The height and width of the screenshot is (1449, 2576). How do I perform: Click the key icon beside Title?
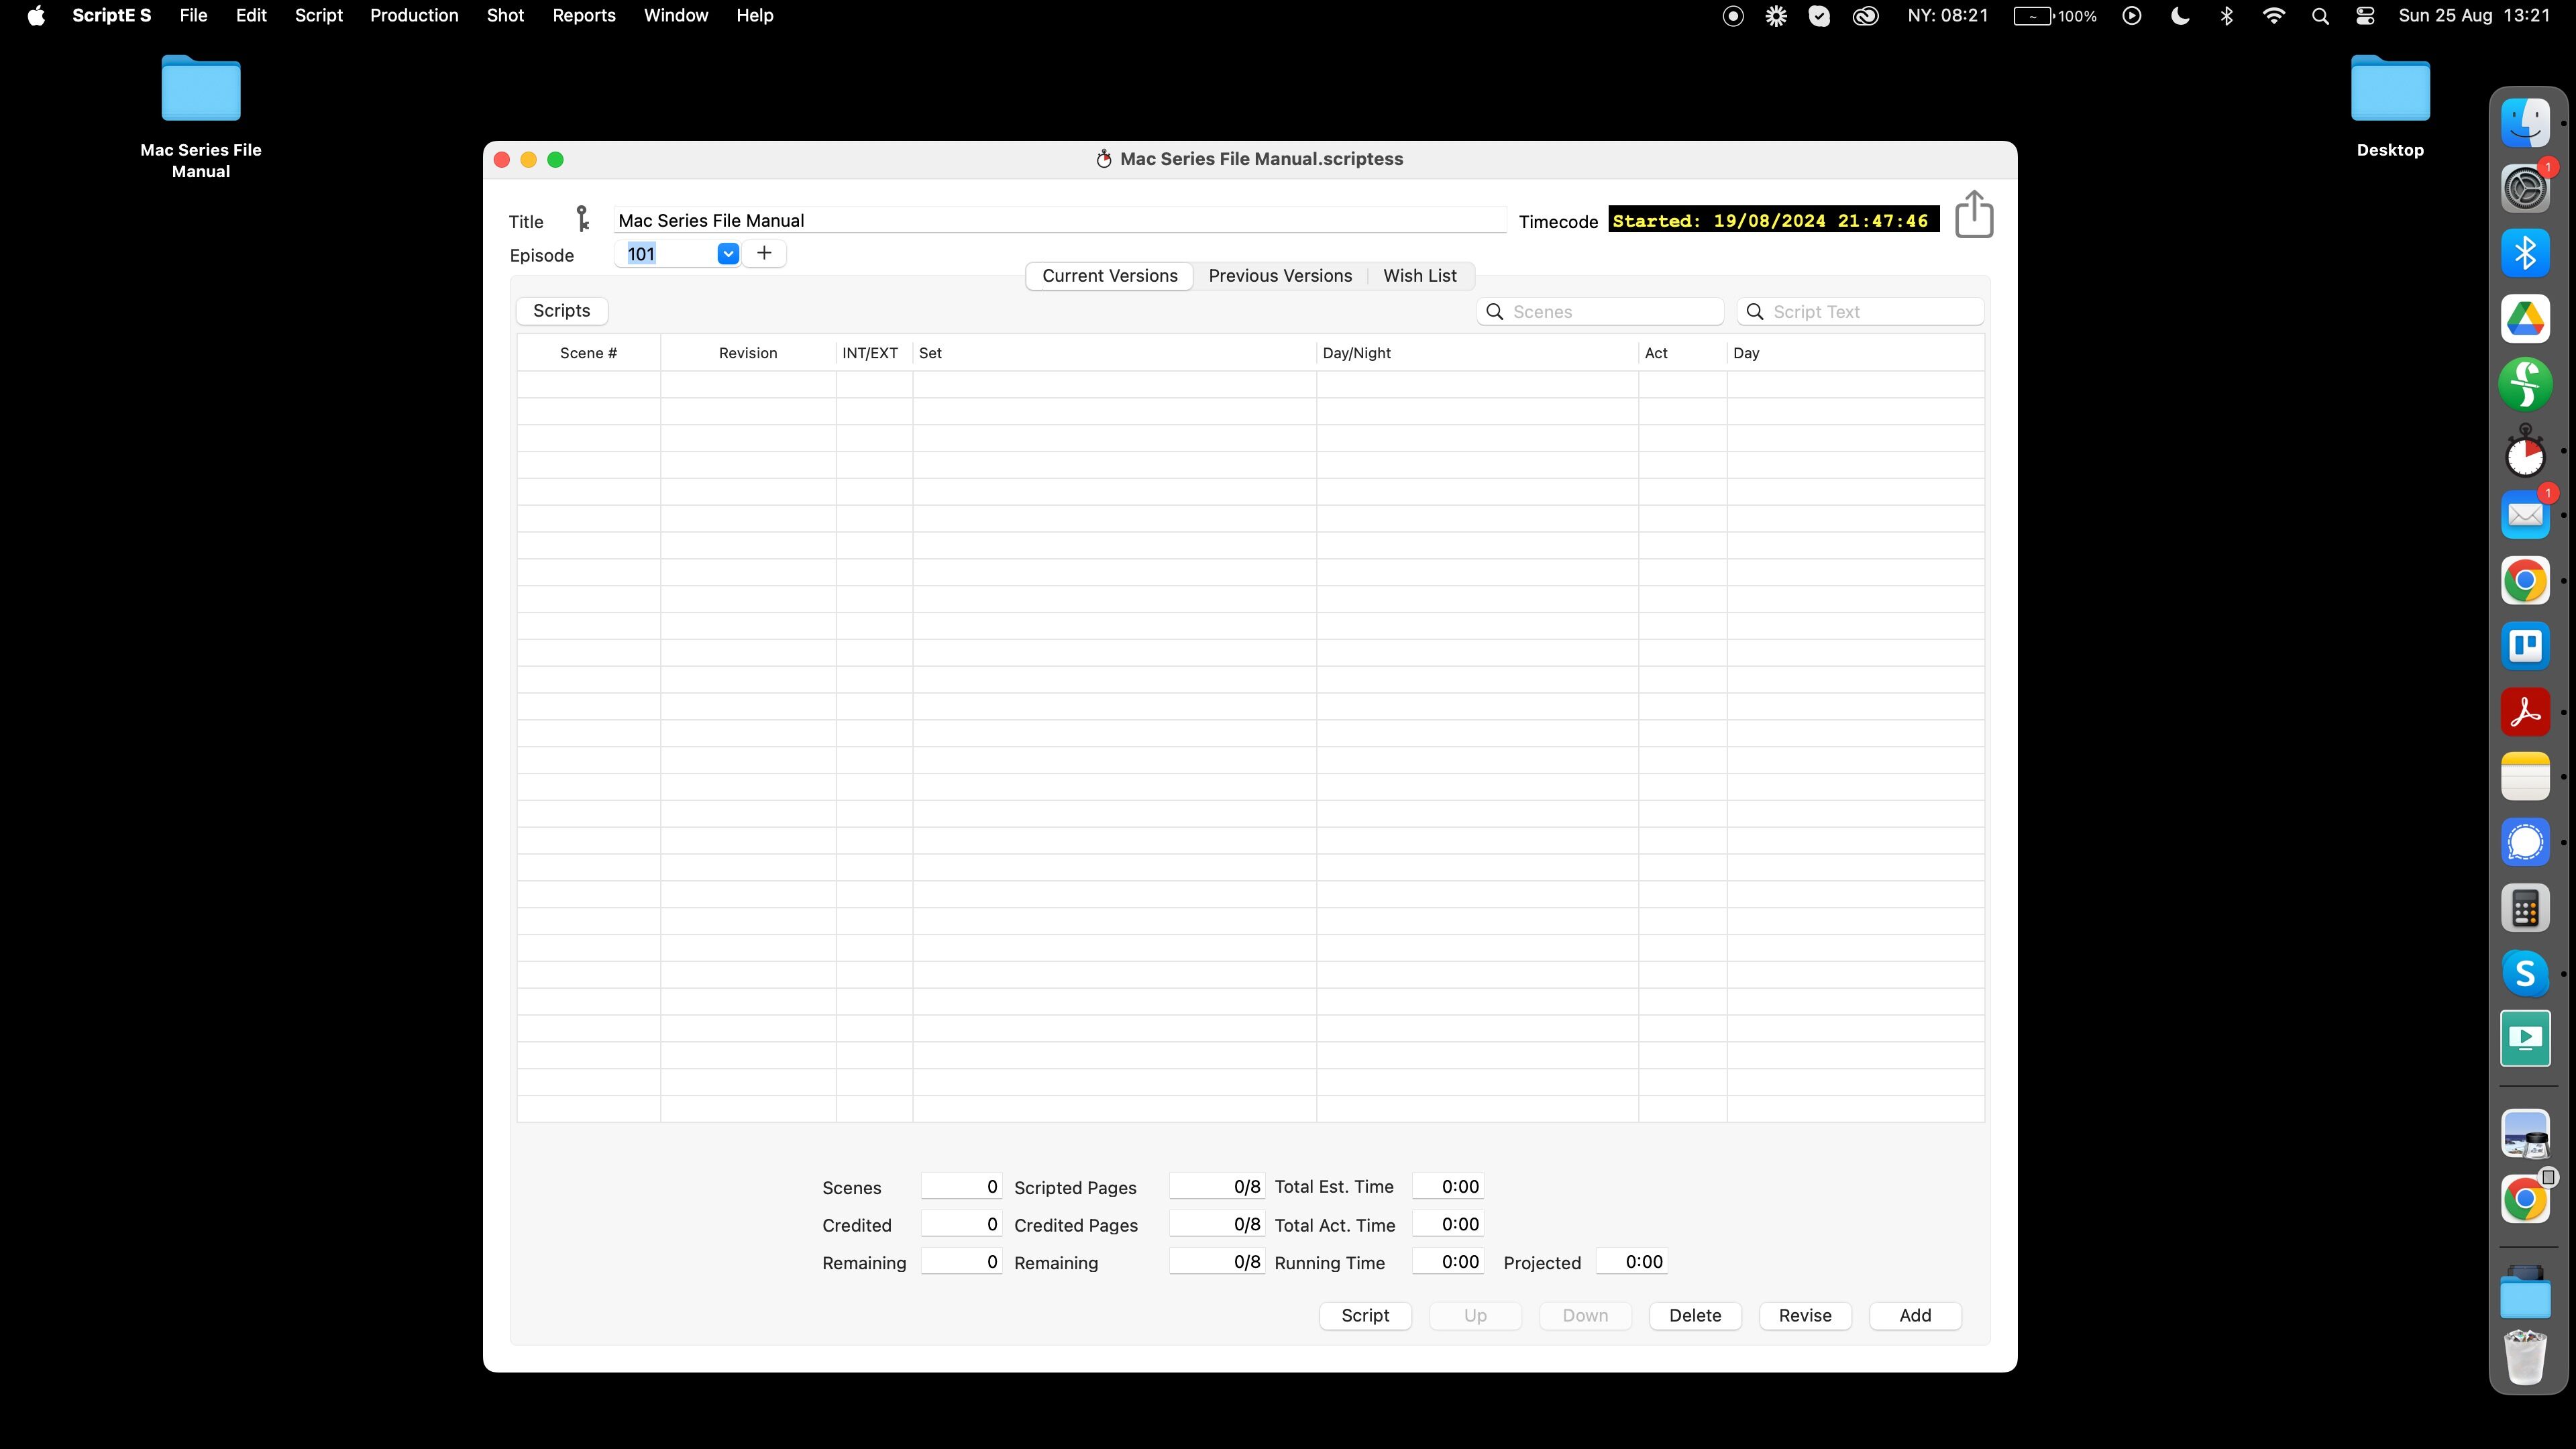pyautogui.click(x=583, y=219)
